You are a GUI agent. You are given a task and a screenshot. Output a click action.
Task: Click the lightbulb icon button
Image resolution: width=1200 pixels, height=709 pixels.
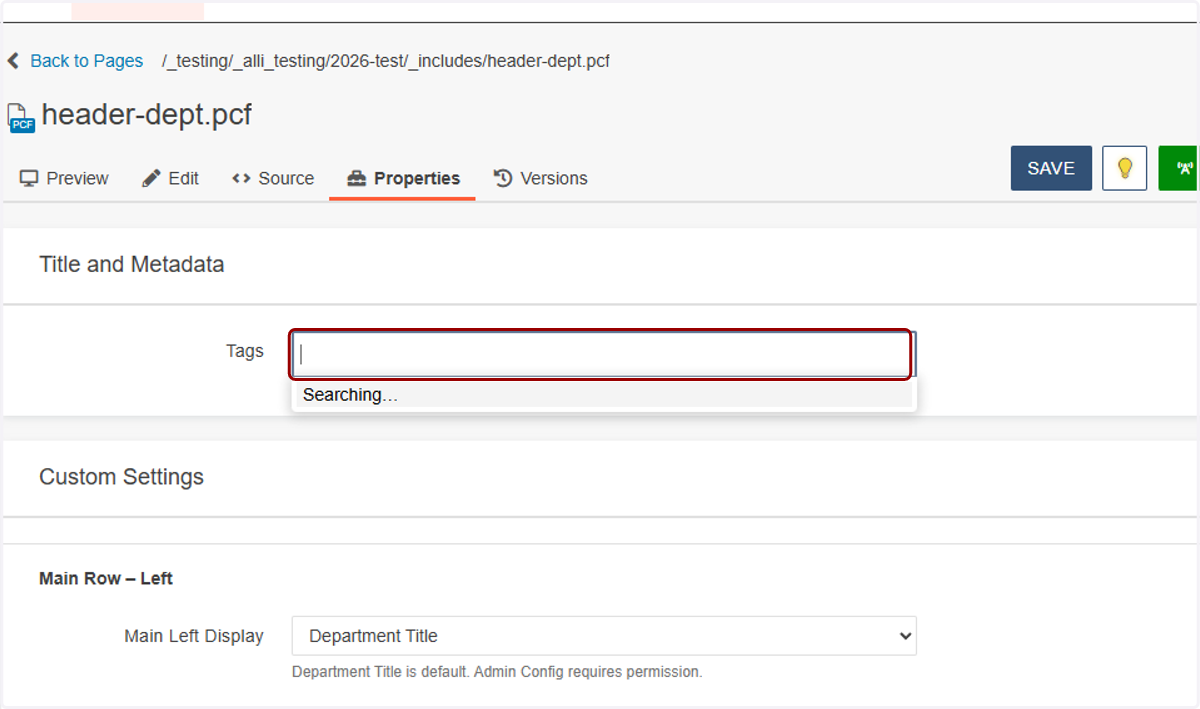1124,168
